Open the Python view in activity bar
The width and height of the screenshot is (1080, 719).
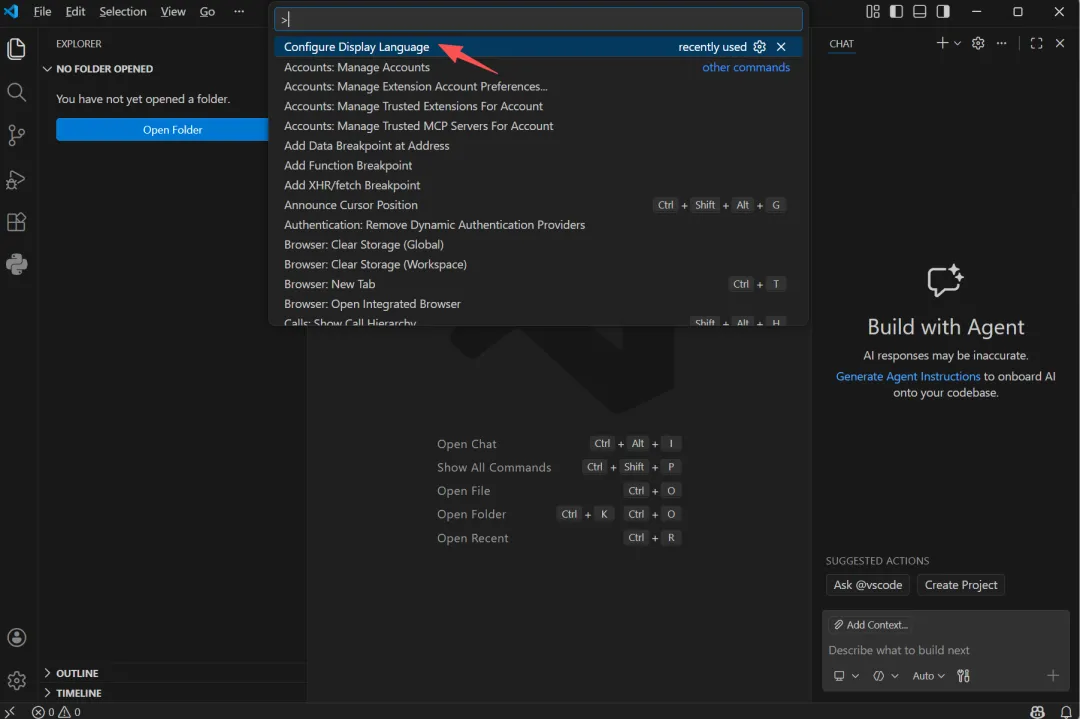[x=17, y=264]
